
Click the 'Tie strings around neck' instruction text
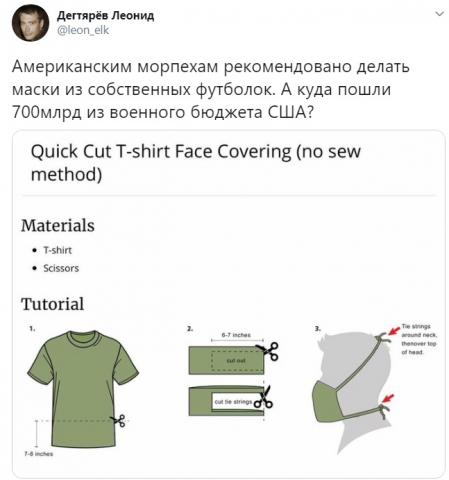[419, 339]
